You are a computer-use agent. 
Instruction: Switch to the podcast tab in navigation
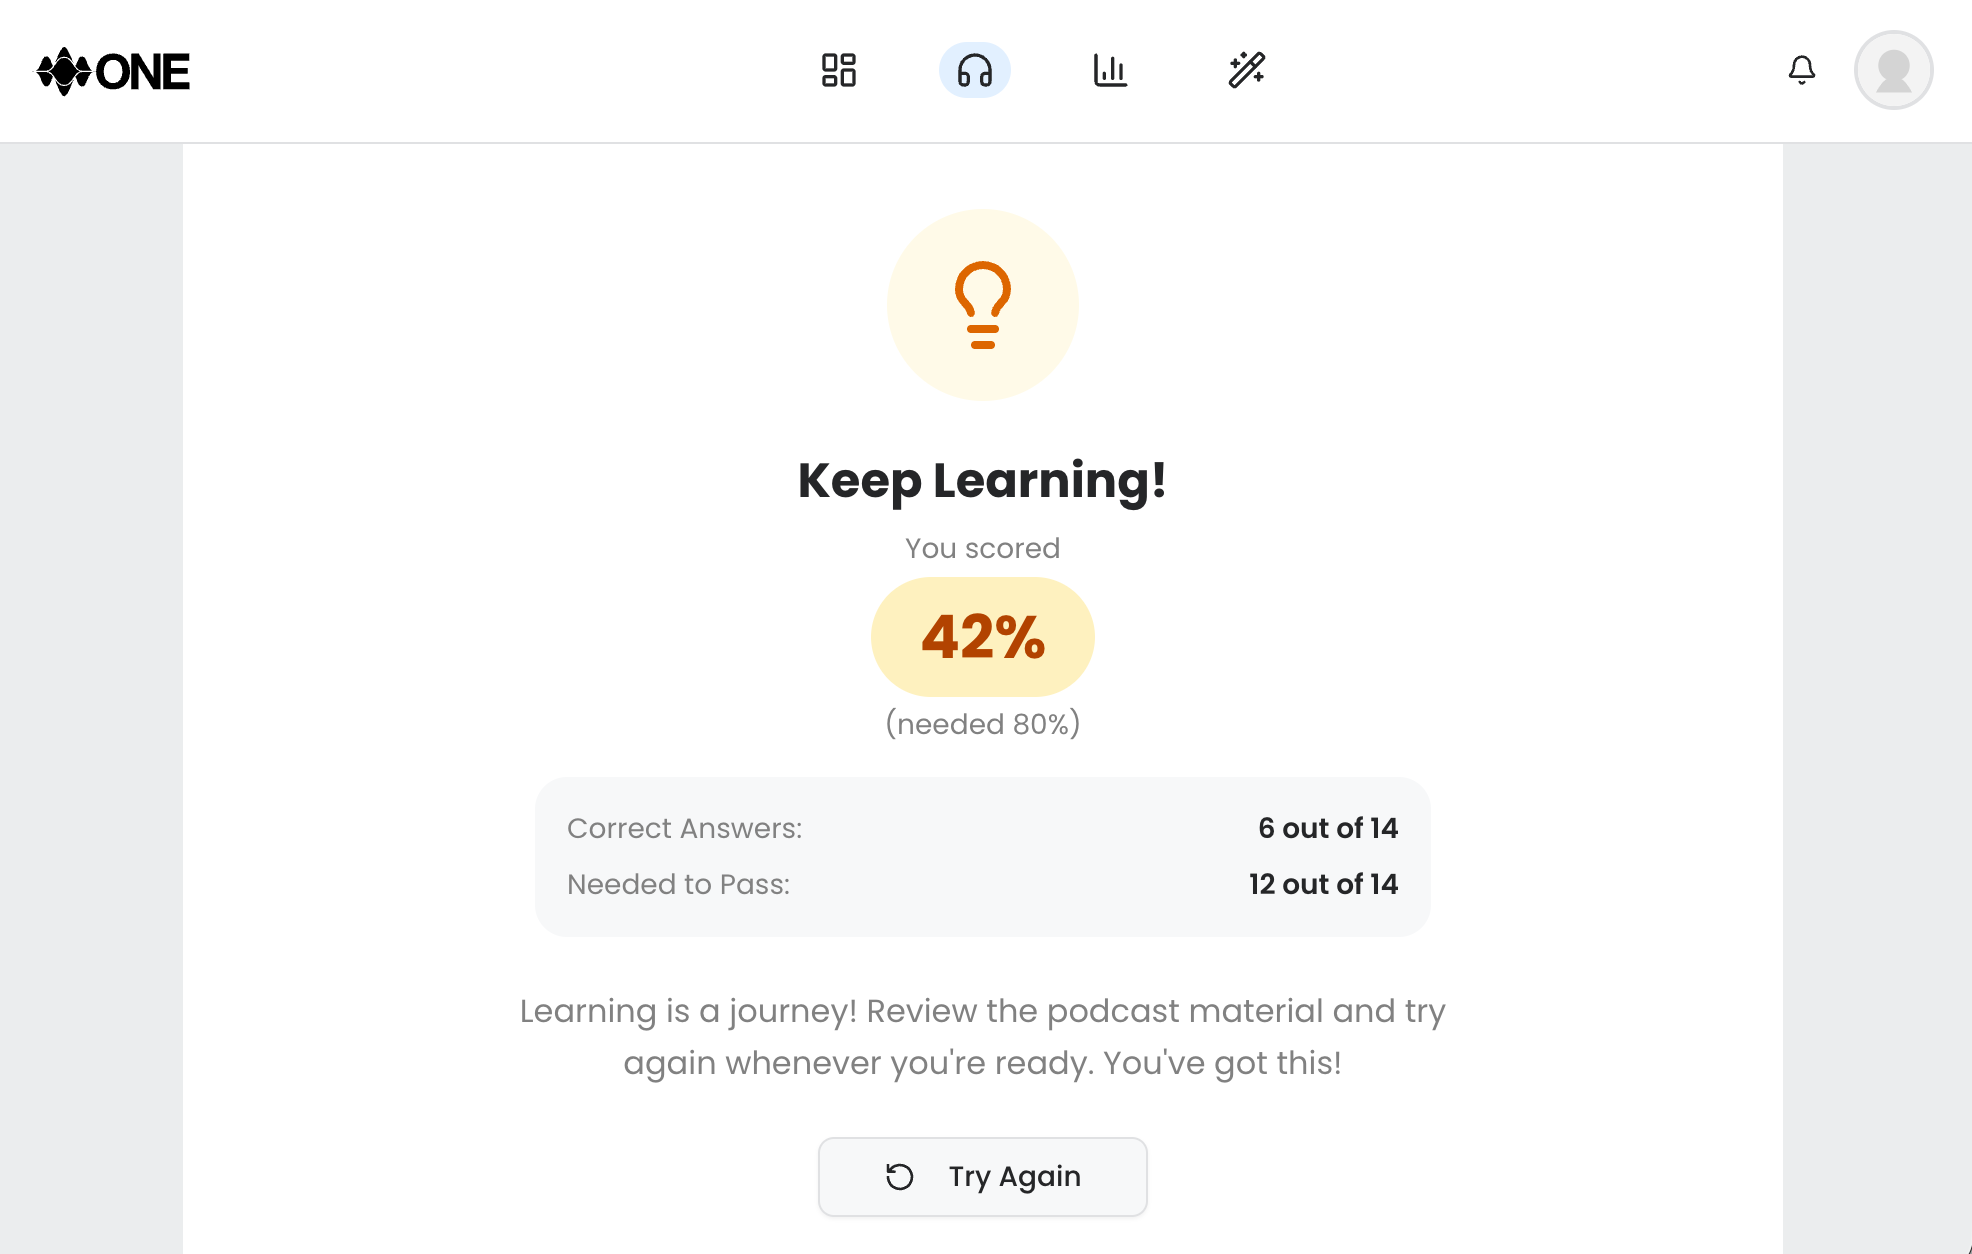[x=975, y=70]
